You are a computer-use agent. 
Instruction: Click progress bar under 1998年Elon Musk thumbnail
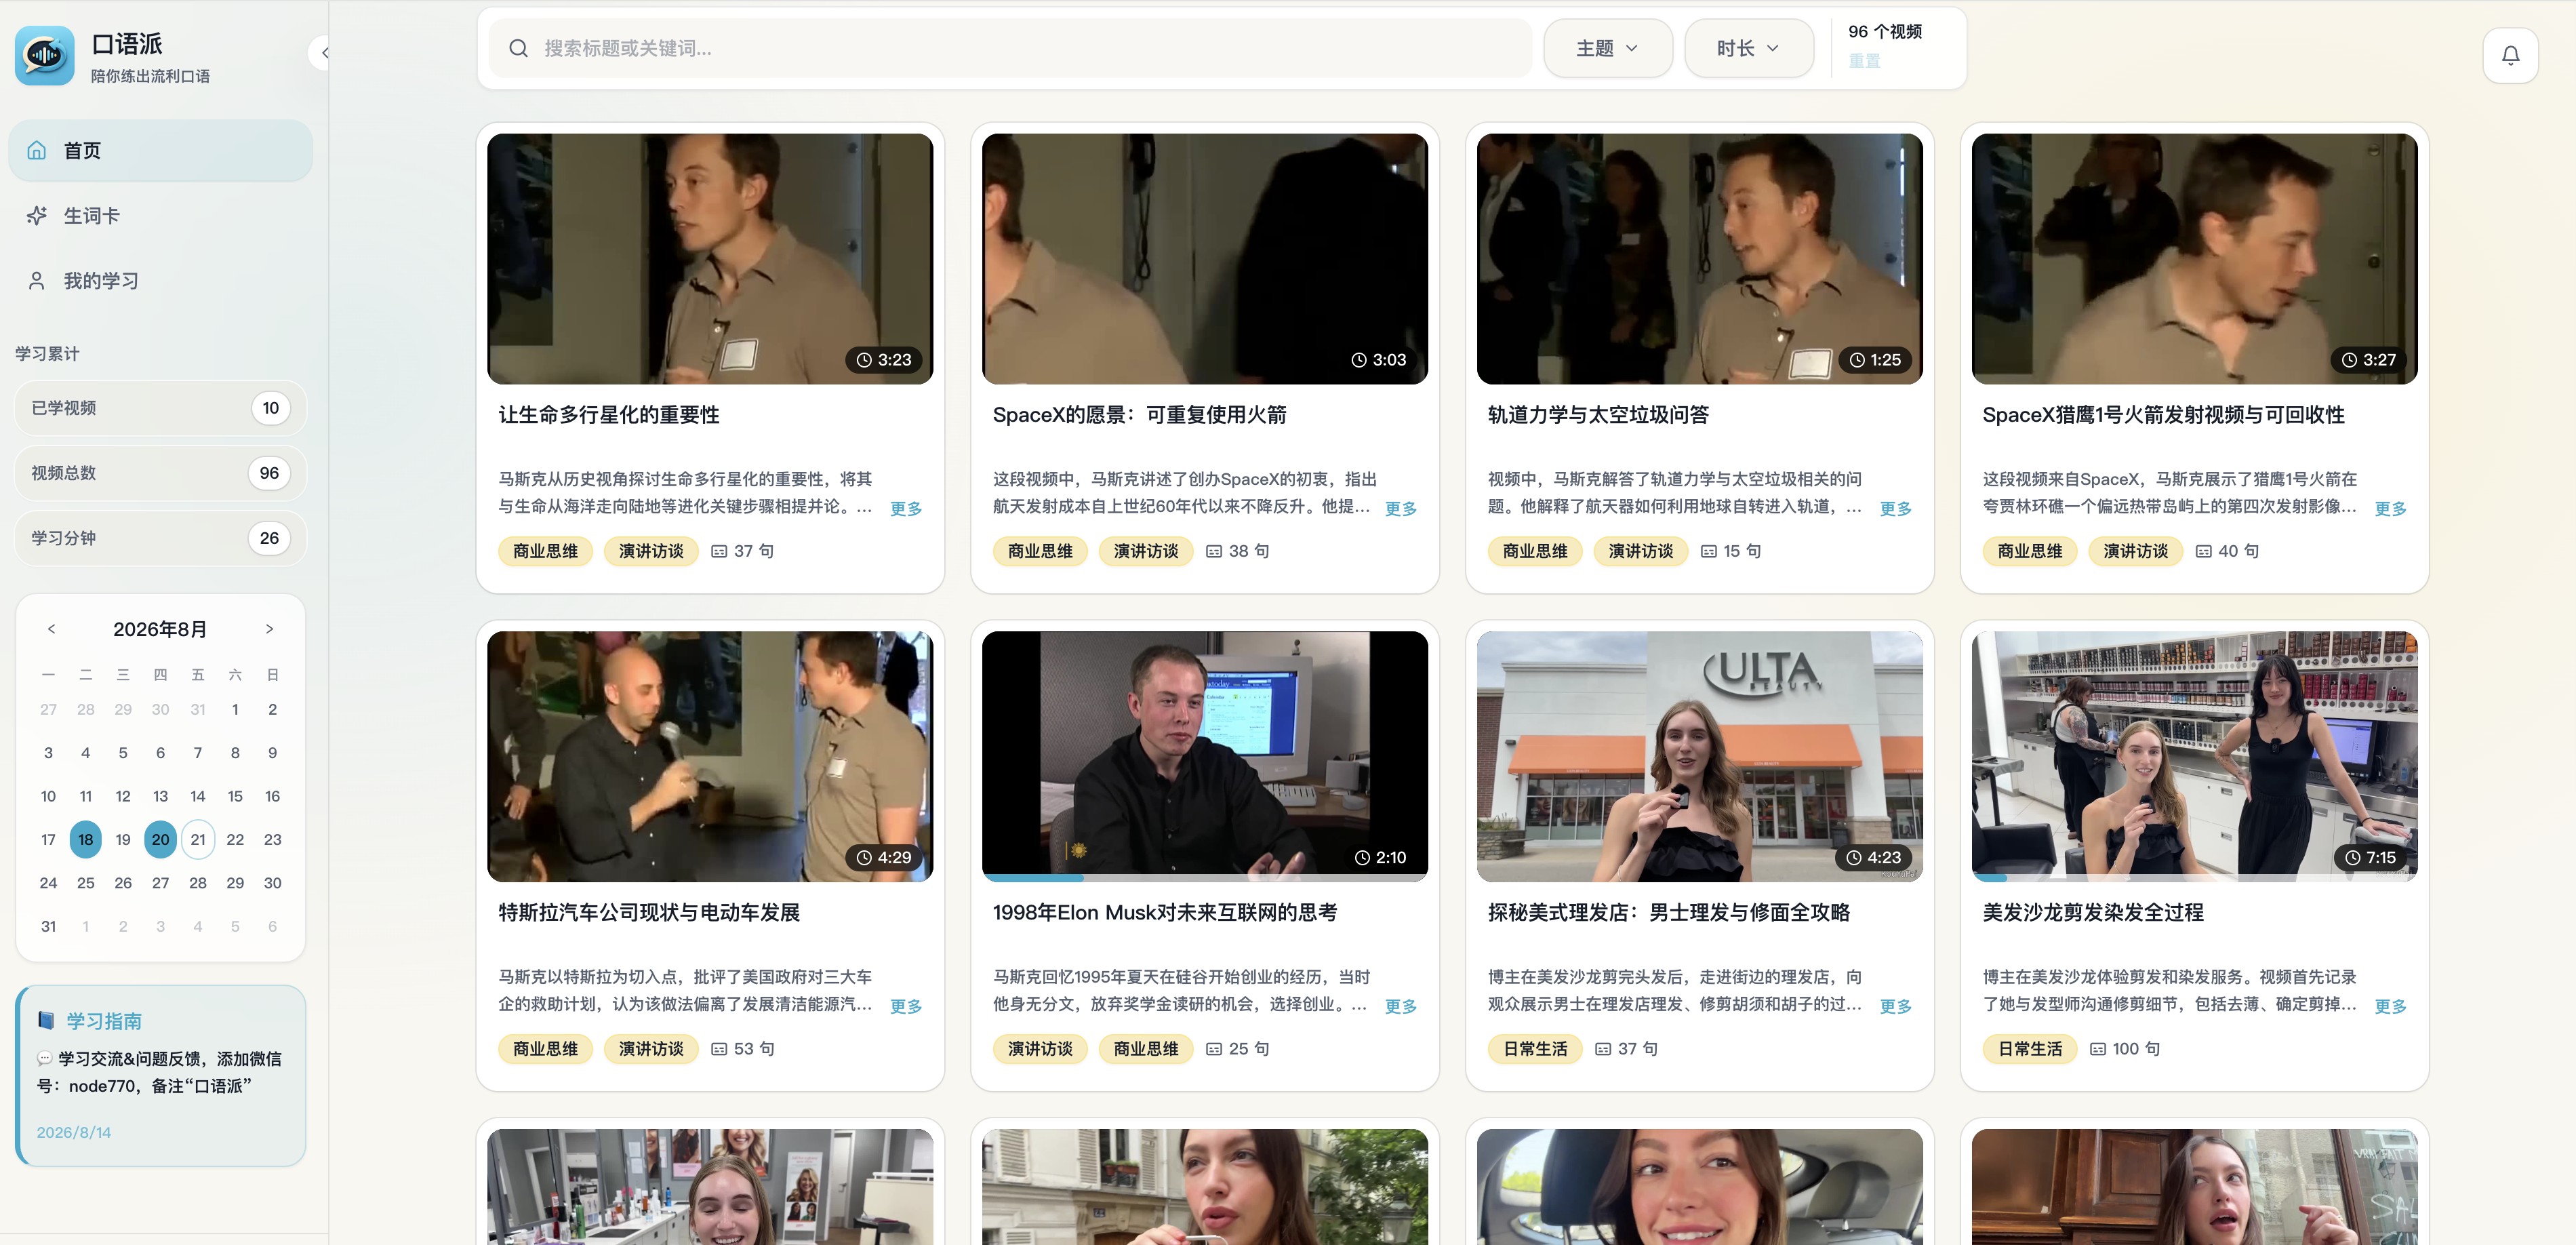click(1204, 878)
